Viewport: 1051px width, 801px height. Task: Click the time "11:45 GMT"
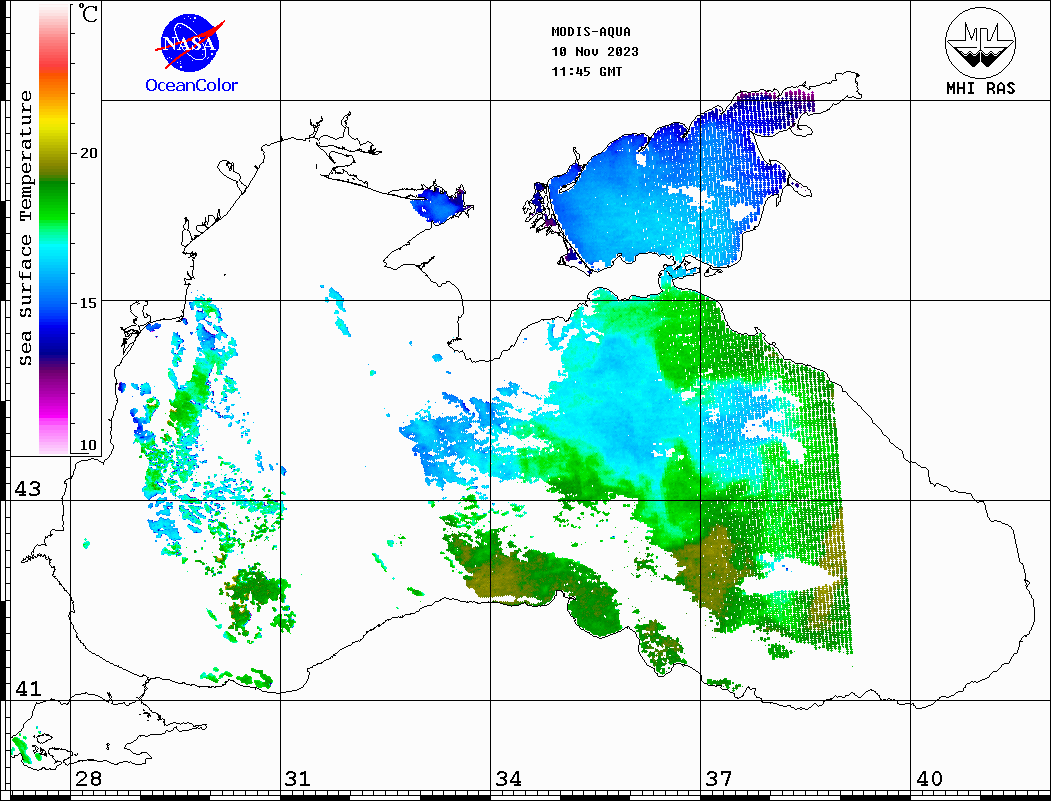point(586,72)
